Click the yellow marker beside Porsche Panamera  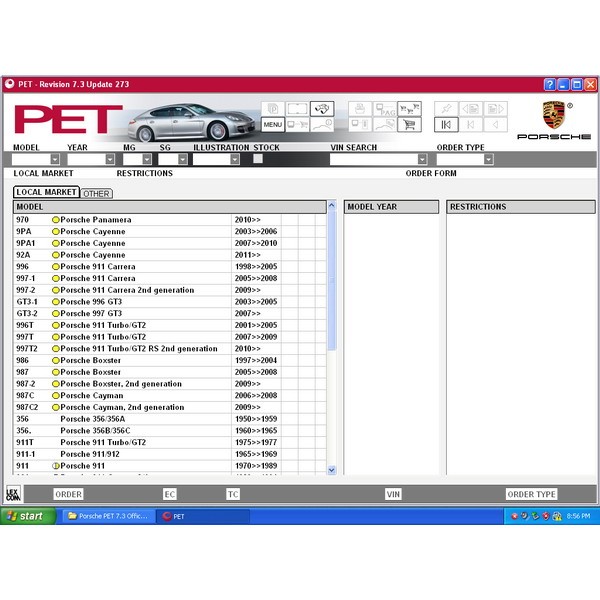pyautogui.click(x=56, y=220)
